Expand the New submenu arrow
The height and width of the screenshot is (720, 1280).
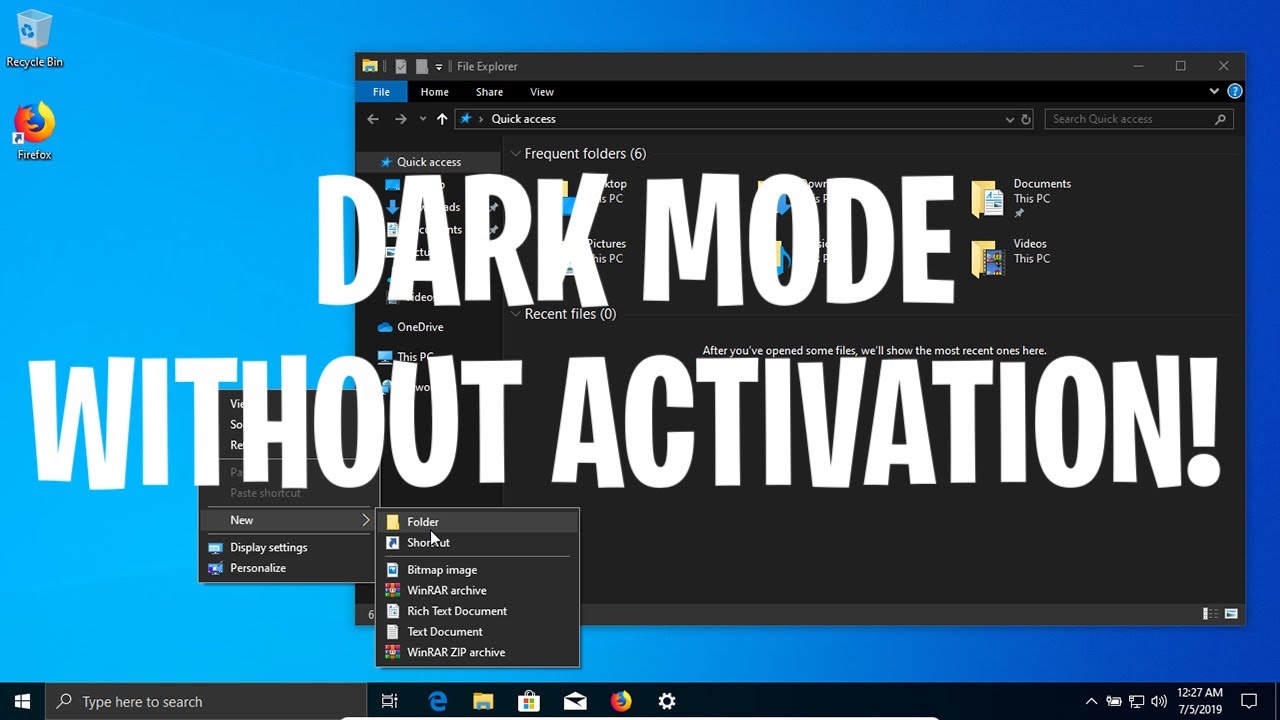pos(366,520)
